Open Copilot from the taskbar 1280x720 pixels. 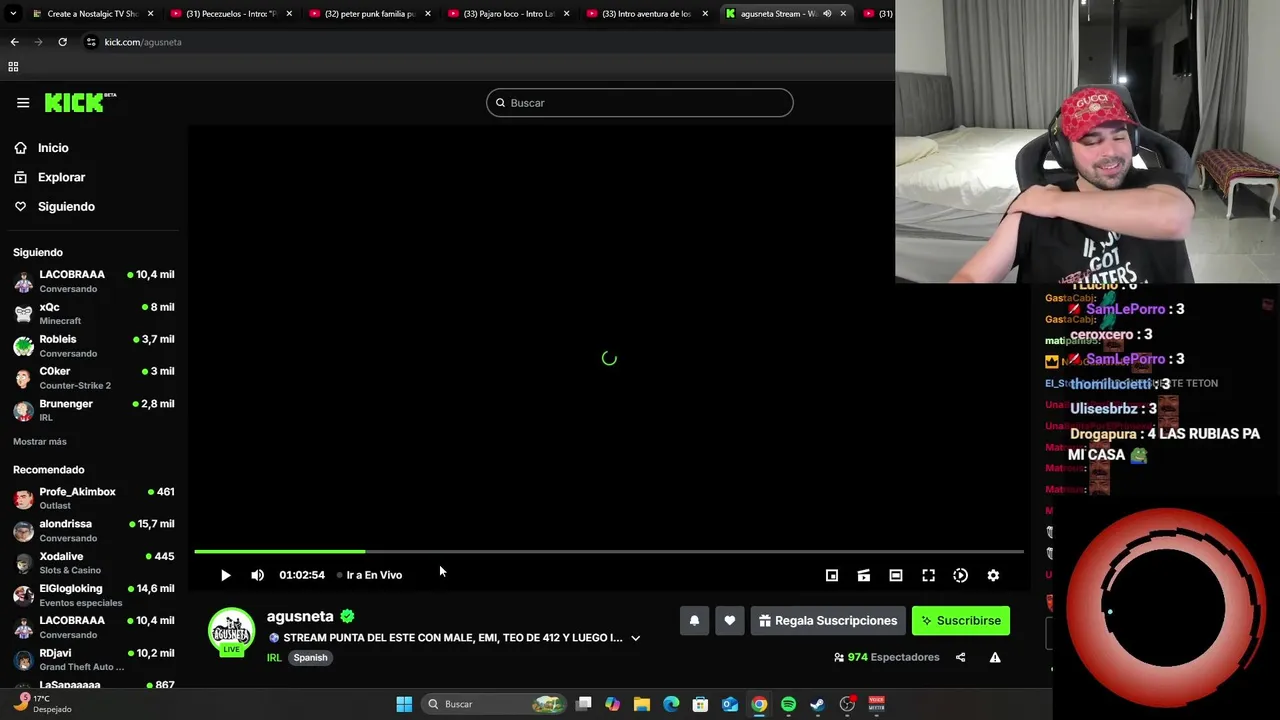613,704
